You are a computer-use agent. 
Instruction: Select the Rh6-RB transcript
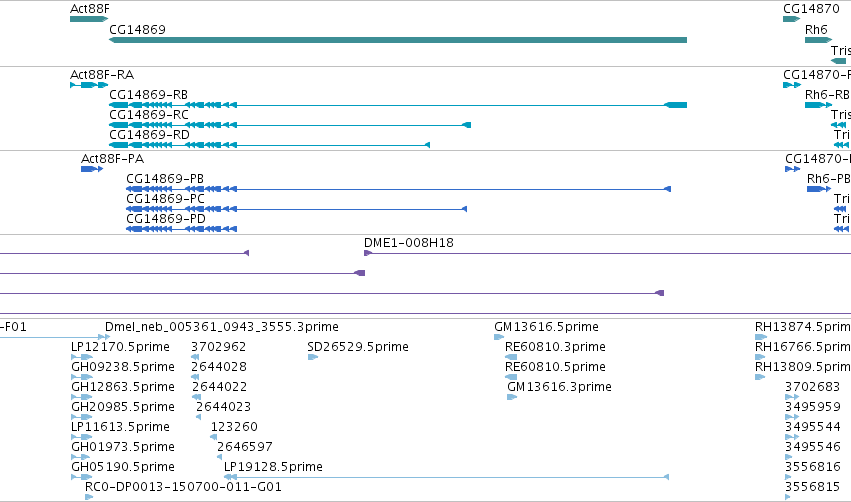click(827, 94)
